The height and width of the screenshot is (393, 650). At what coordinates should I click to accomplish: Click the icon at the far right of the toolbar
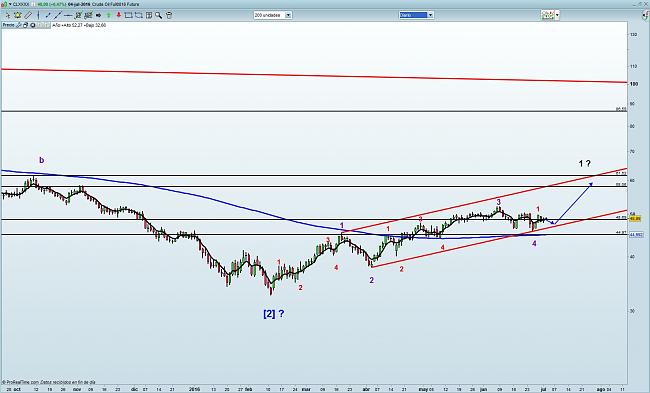645,15
